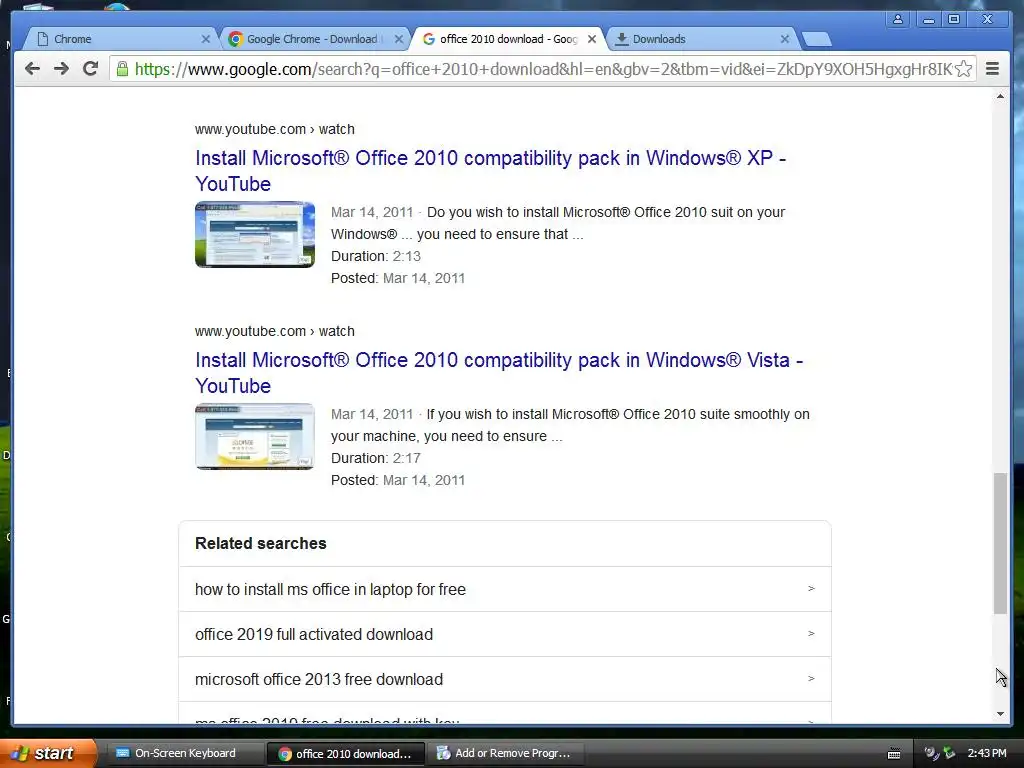Screen dimensions: 1024x768
Task: Go back with the browser back arrow
Action: tap(32, 69)
